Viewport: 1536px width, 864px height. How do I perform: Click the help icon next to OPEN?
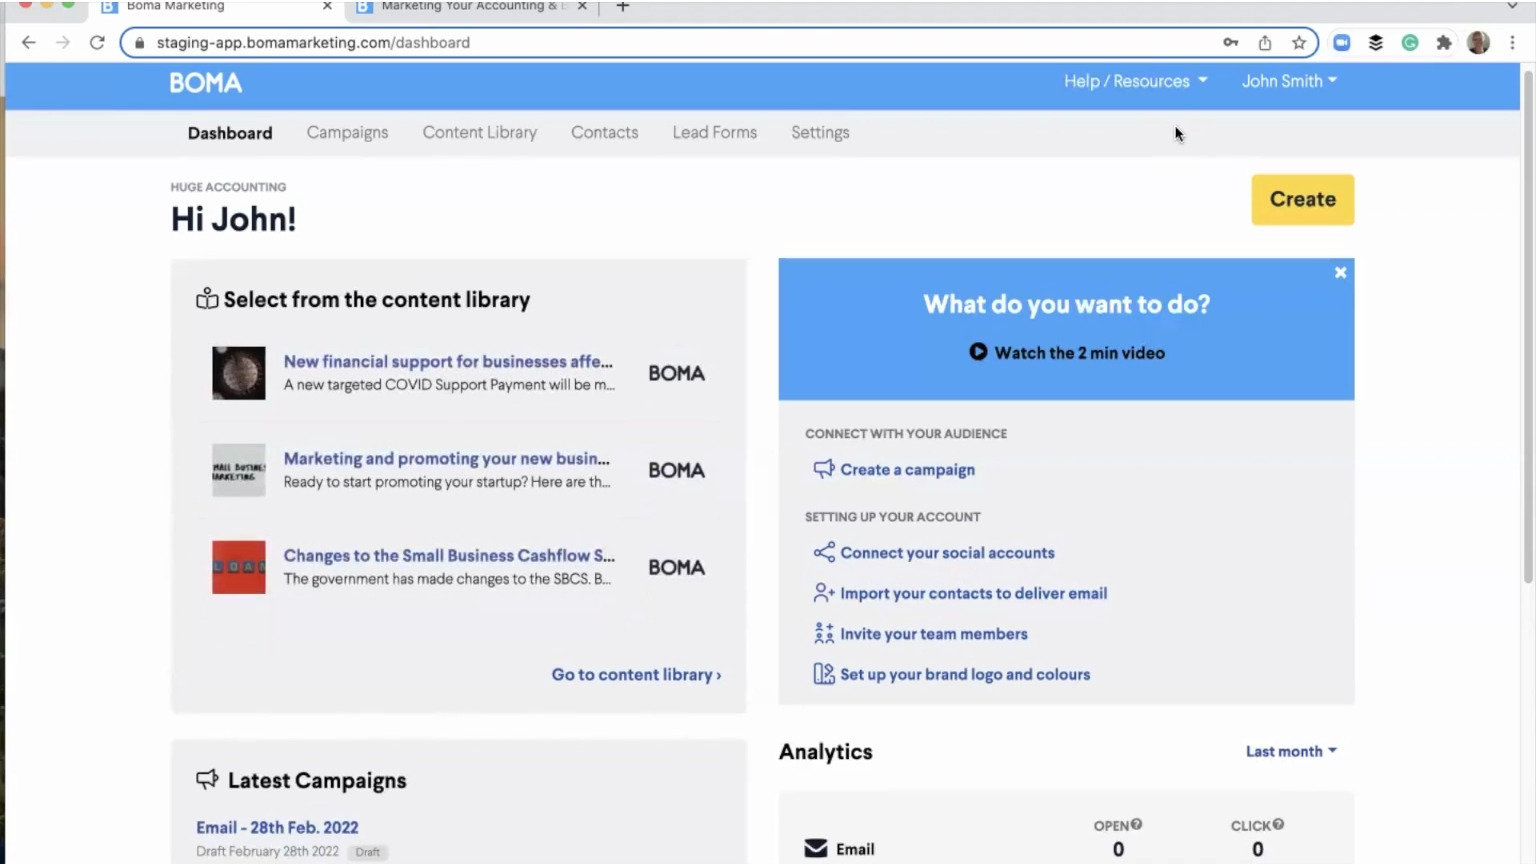(x=1136, y=825)
